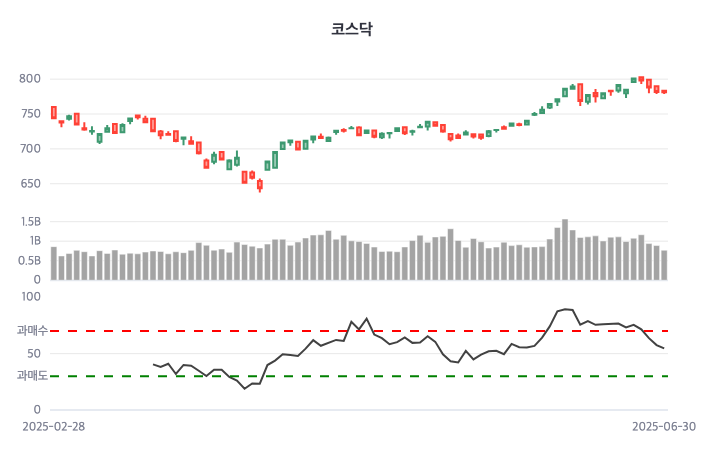The image size is (704, 450).
Task: Click the RSI axis label 100
Action: (30, 297)
